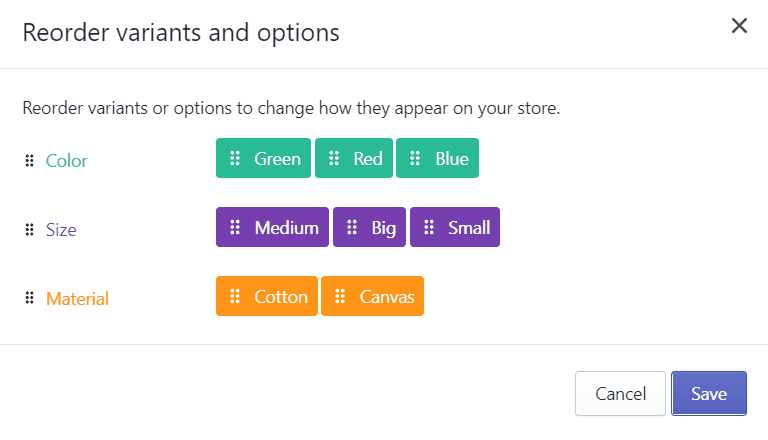Select the Color option label
The height and width of the screenshot is (440, 768).
[67, 161]
